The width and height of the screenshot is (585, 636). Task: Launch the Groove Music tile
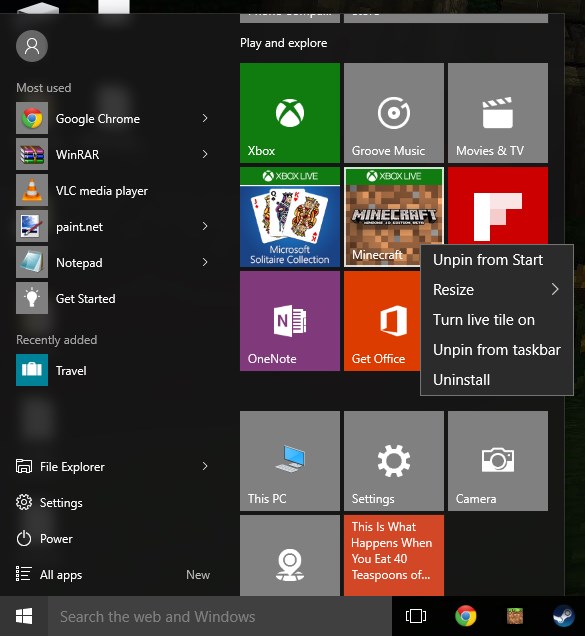point(394,113)
